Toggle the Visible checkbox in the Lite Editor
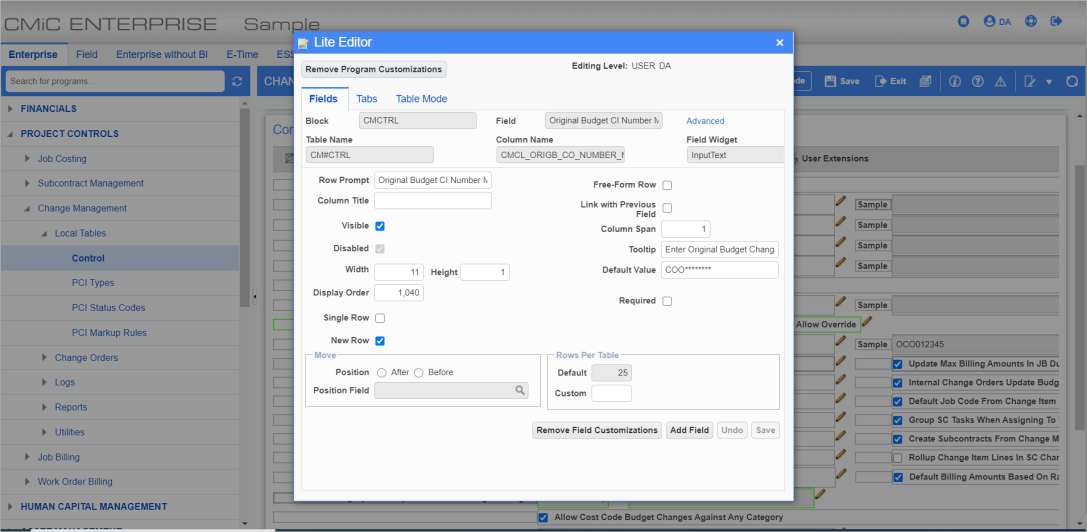This screenshot has width=1087, height=532. pyautogui.click(x=380, y=226)
